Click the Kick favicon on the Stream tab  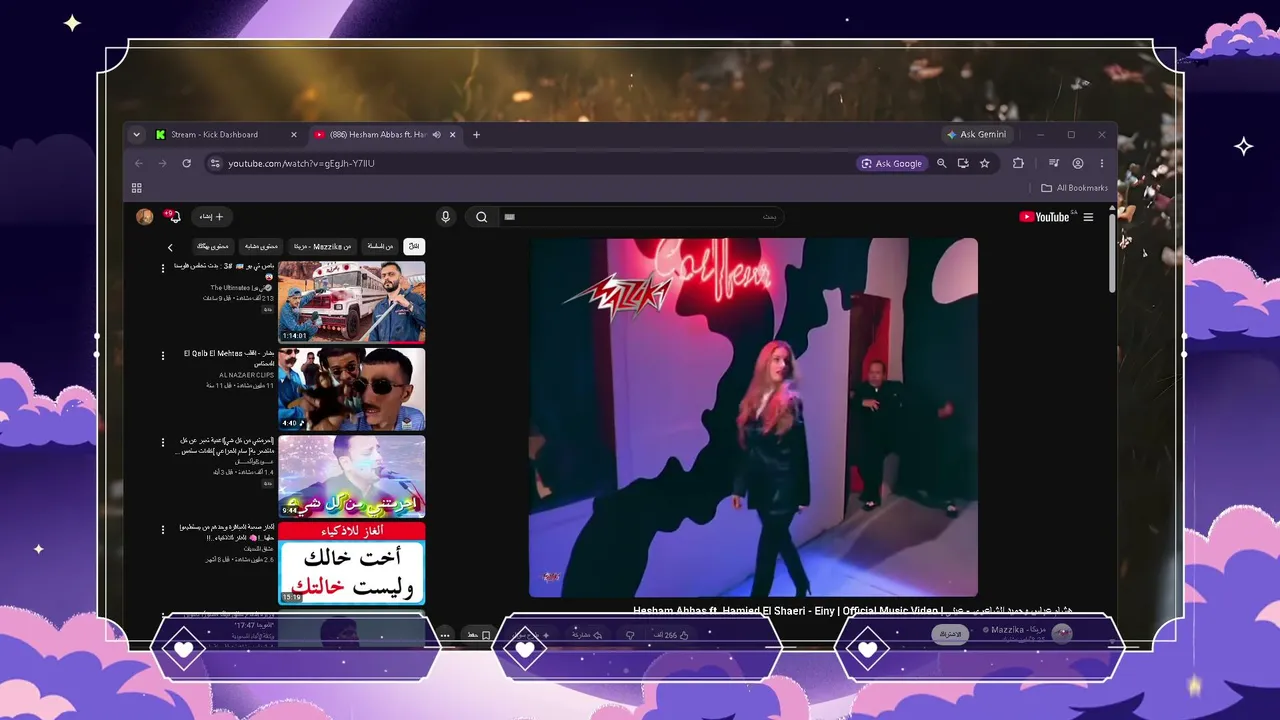tap(160, 135)
